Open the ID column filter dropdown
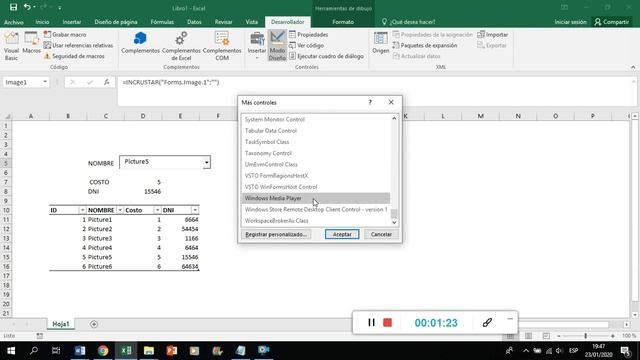Viewport: 640px width, 360px height. pyautogui.click(x=82, y=210)
